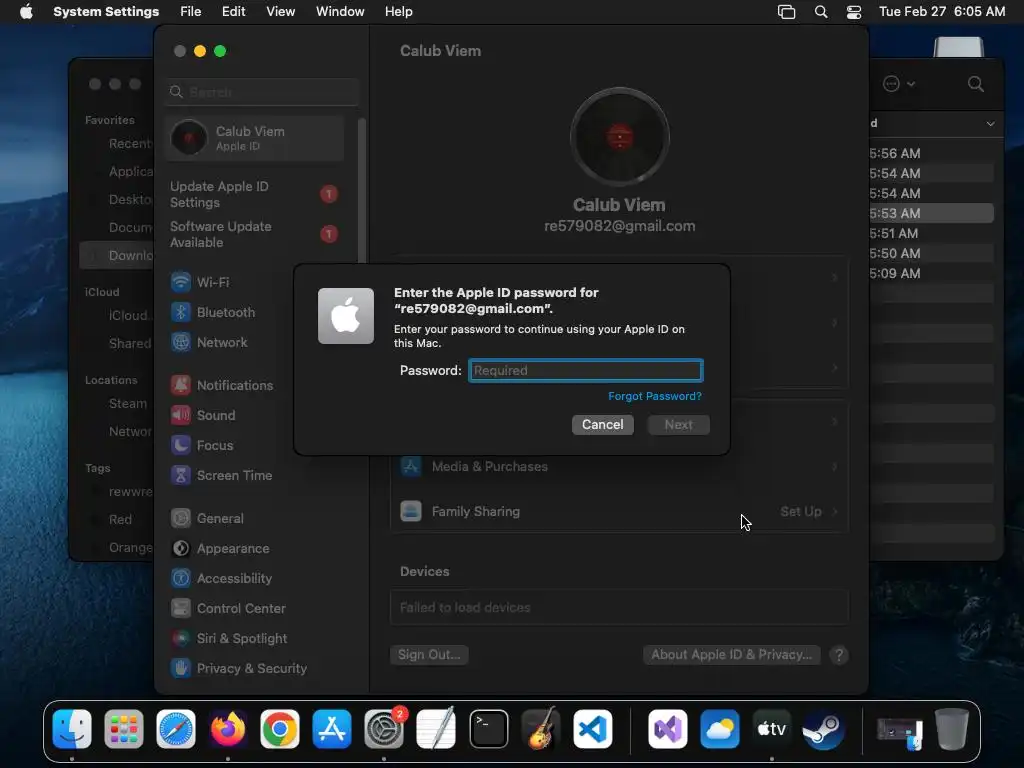Open the Trash in the Dock
This screenshot has width=1024, height=768.
pos(952,729)
